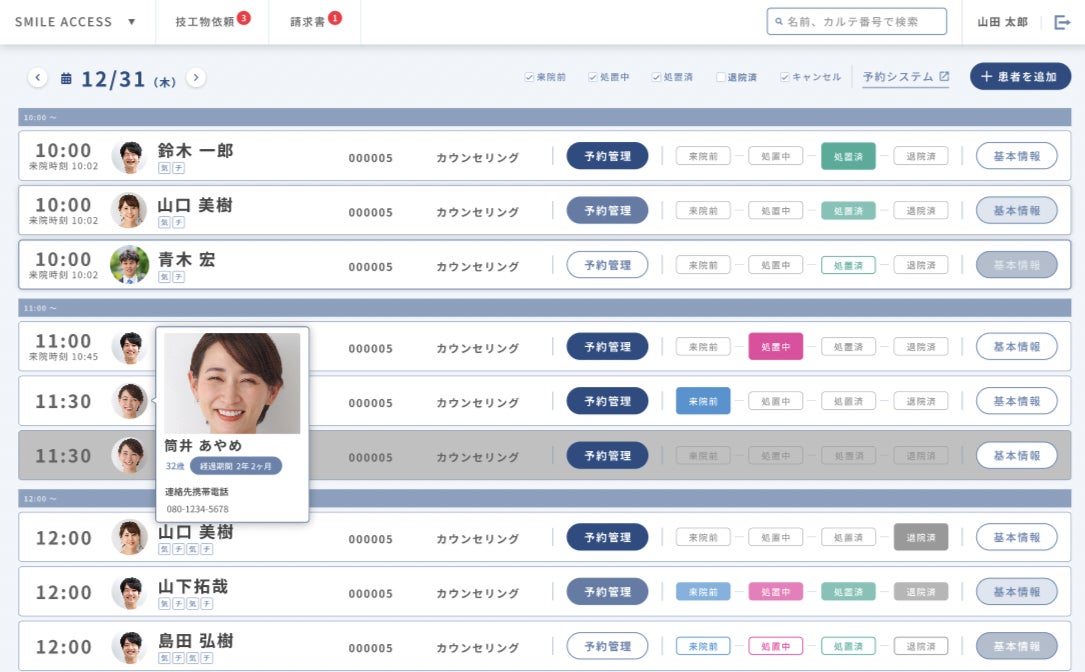Toggle the 処置済 filter checkbox
This screenshot has width=1085, height=672.
coord(656,77)
